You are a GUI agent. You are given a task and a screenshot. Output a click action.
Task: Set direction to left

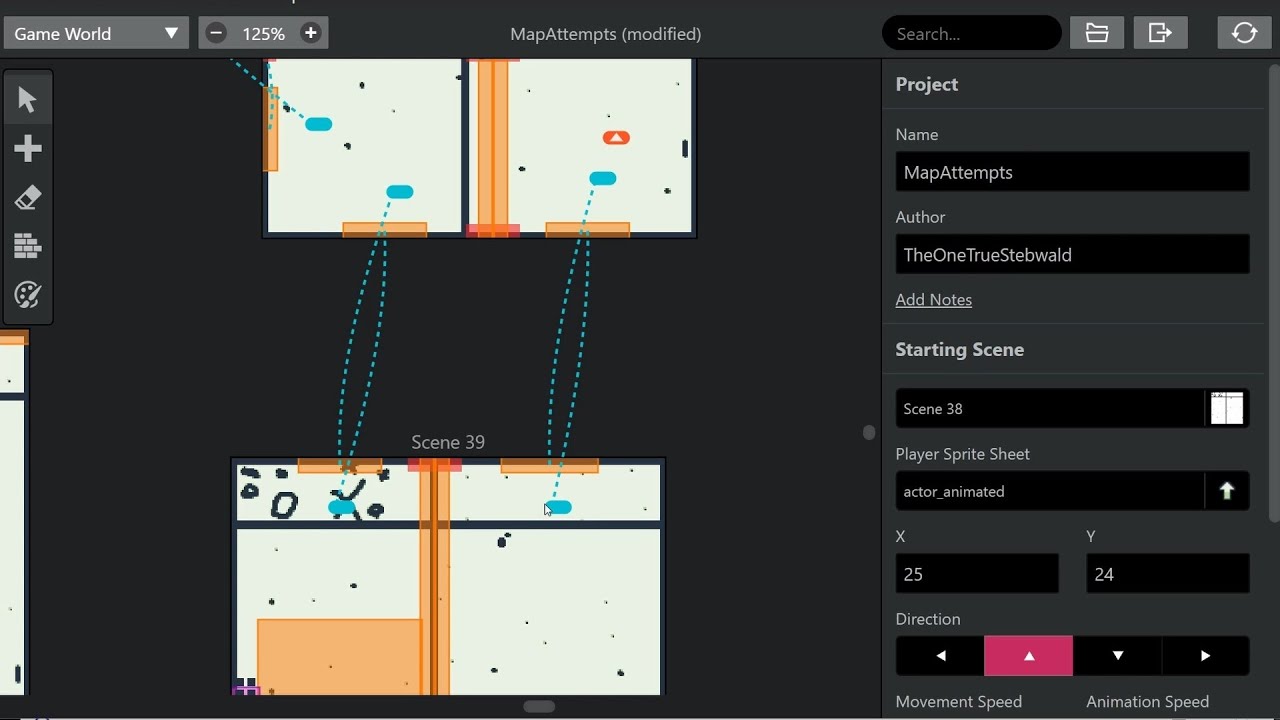pos(940,656)
